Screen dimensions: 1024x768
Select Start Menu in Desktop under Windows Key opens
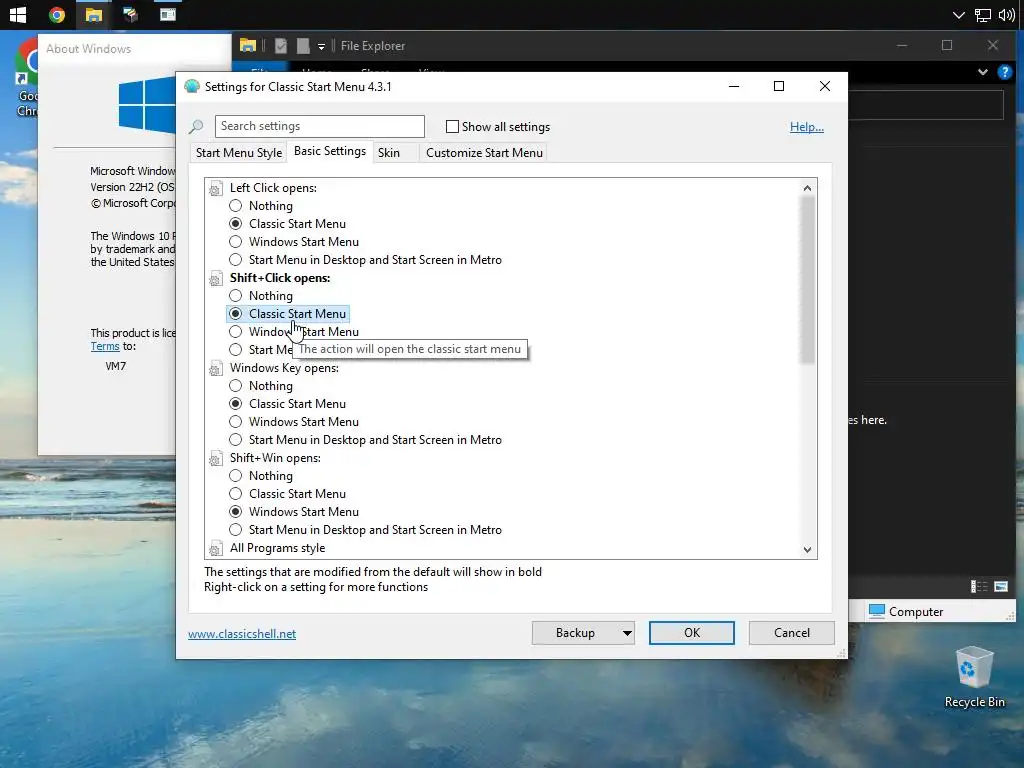[236, 440]
